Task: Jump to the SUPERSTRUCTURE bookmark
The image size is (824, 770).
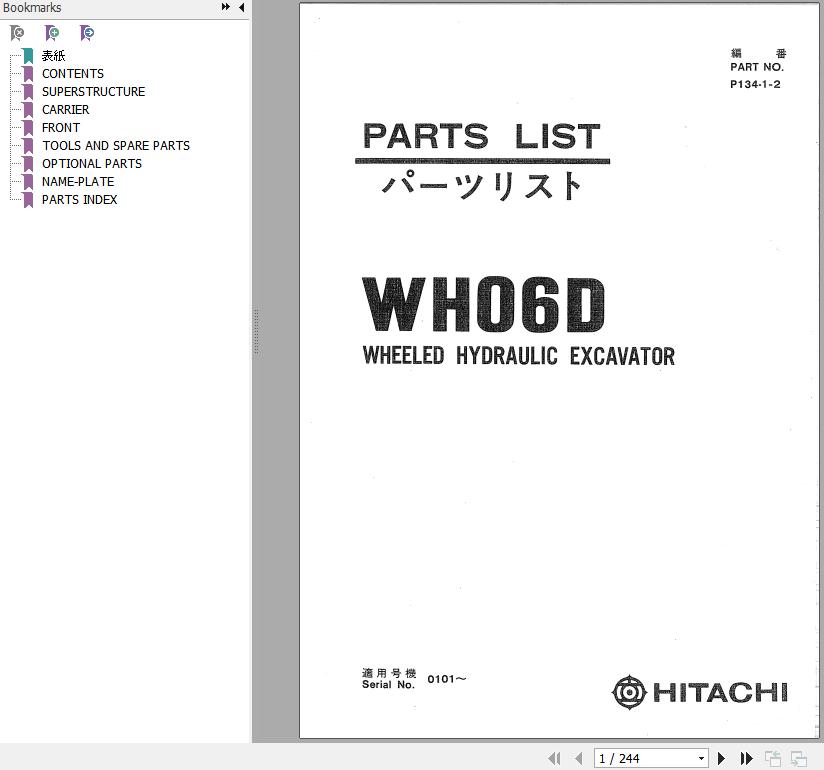Action: coord(94,91)
